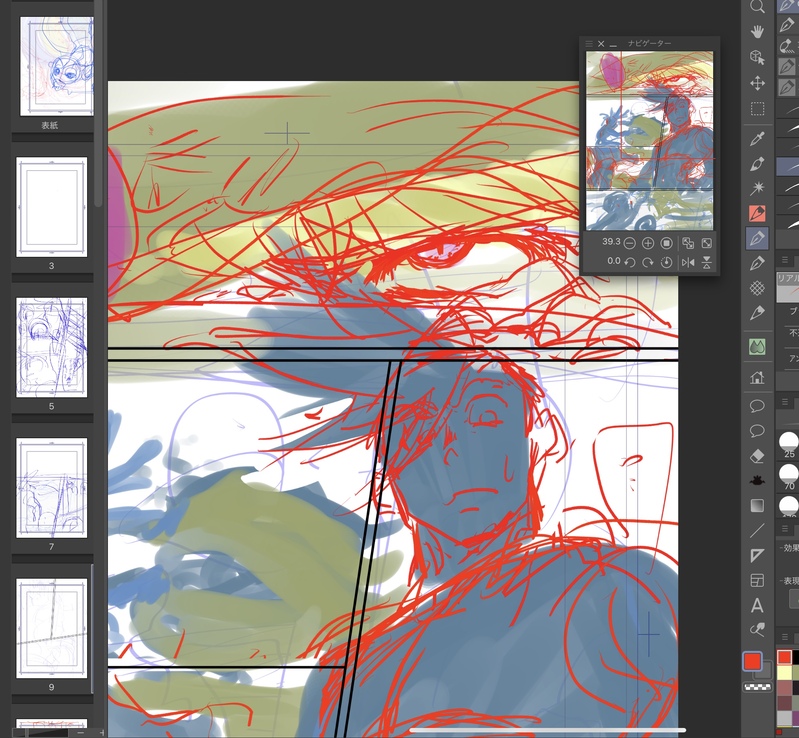This screenshot has width=799, height=738.
Task: Rotate canvas left in Navigator
Action: (629, 262)
